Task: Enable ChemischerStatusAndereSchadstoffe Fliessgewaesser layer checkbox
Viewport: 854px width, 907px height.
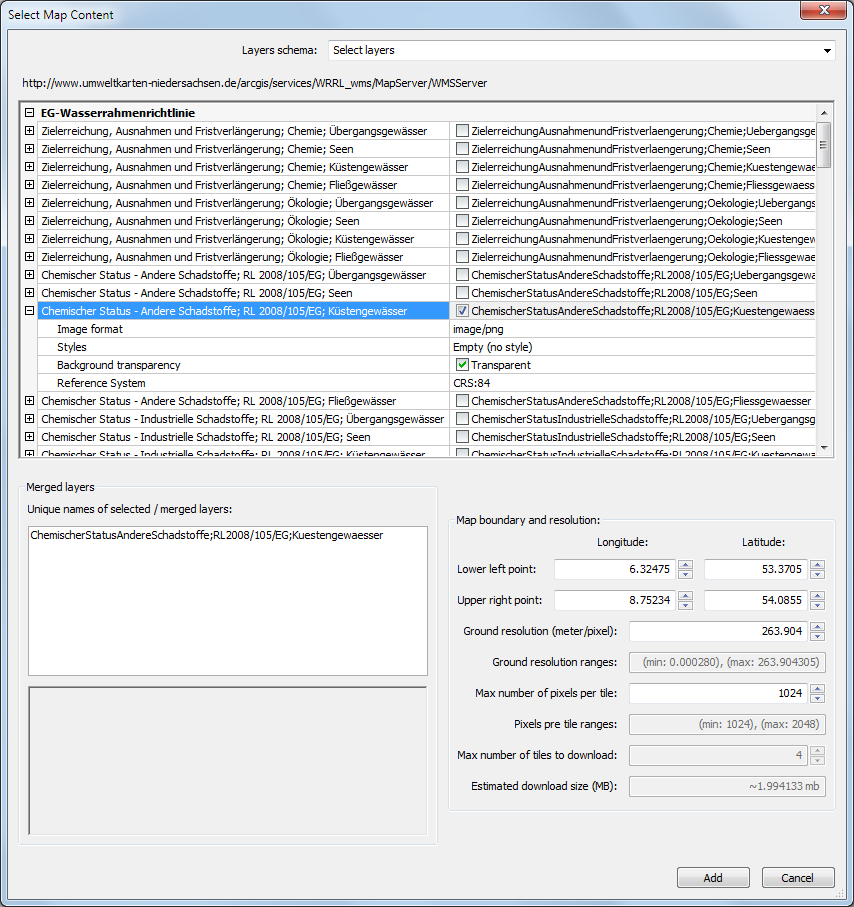Action: click(x=462, y=401)
